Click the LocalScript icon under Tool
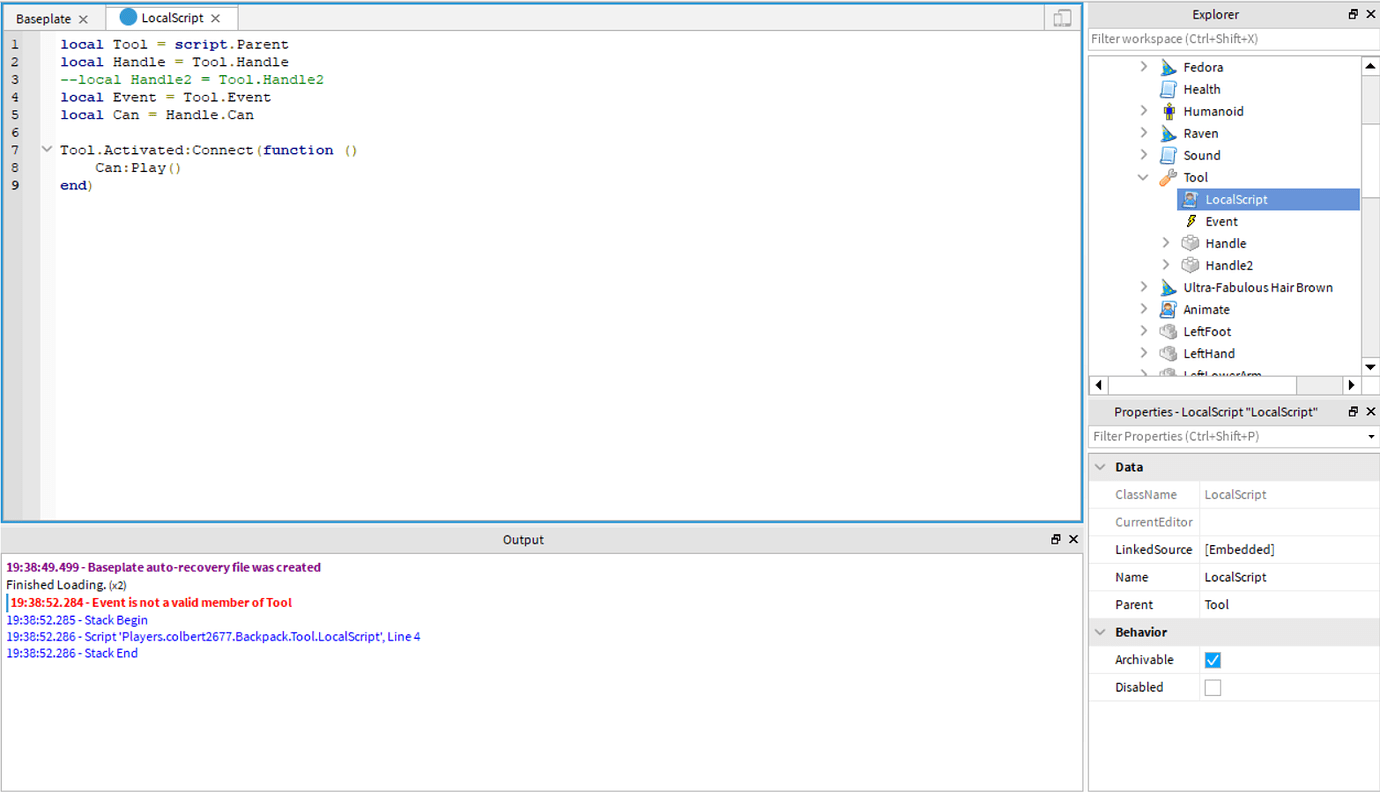The image size is (1380, 792). pyautogui.click(x=1190, y=199)
